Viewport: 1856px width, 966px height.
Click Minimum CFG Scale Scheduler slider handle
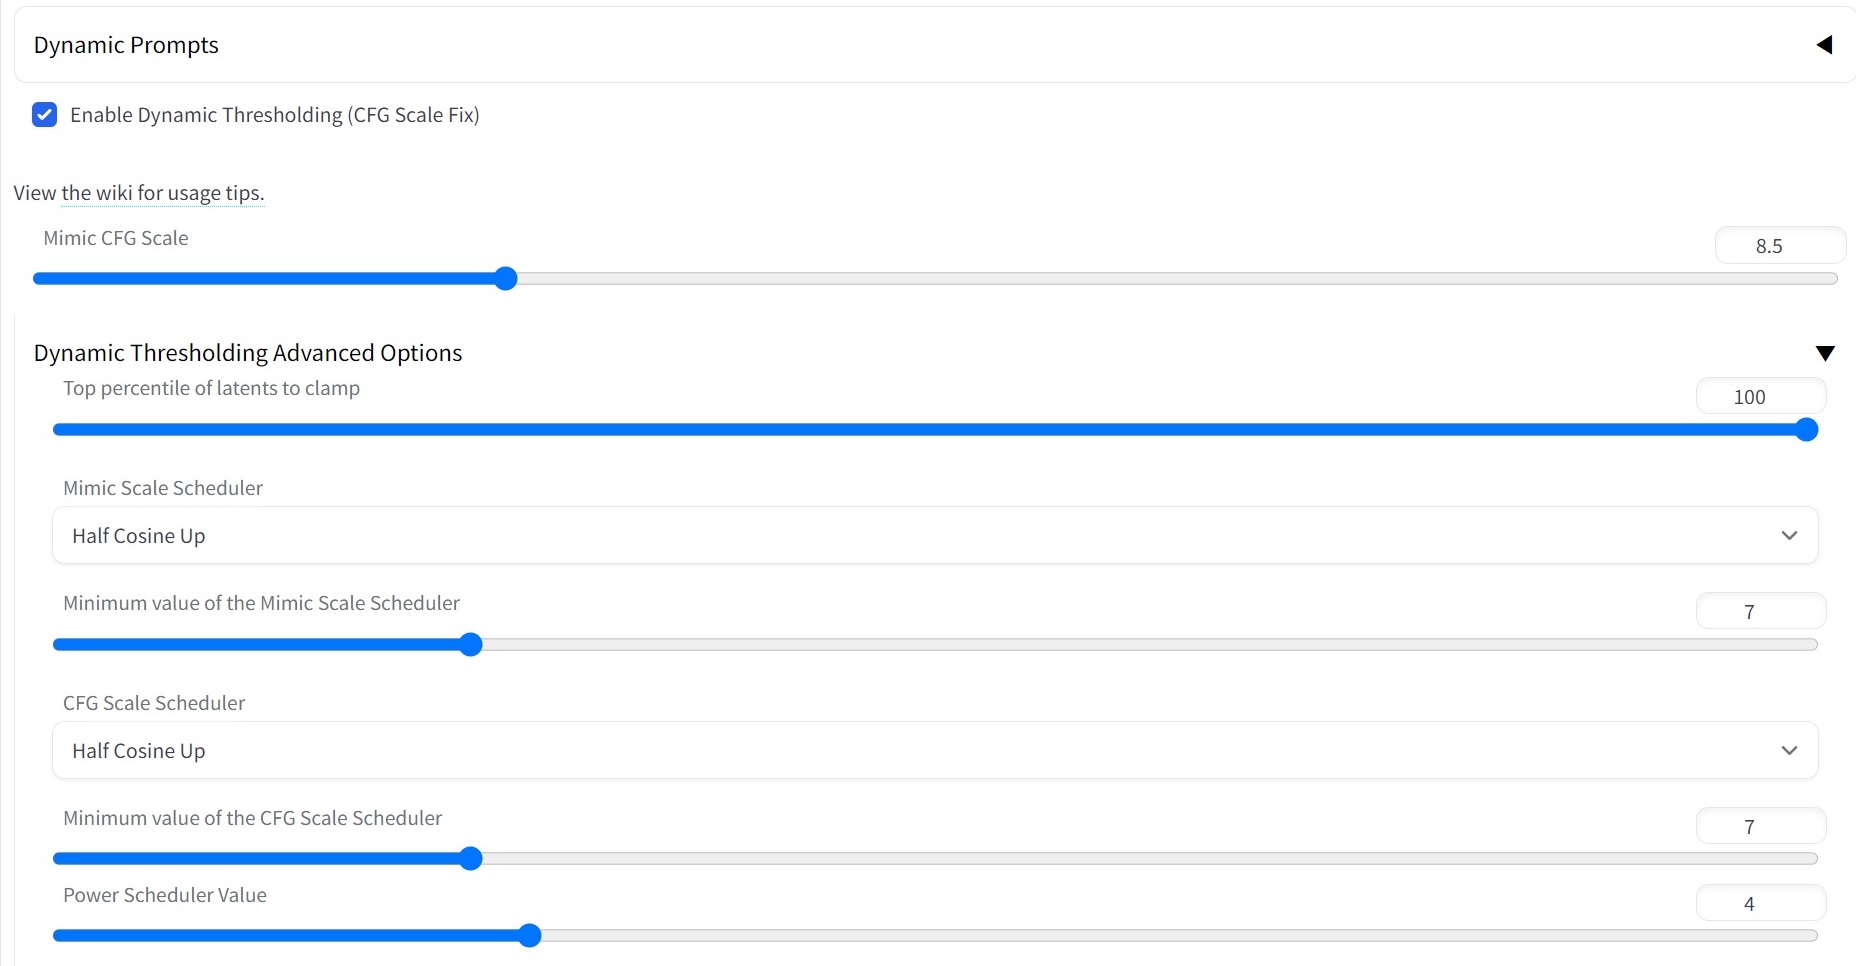(x=471, y=859)
